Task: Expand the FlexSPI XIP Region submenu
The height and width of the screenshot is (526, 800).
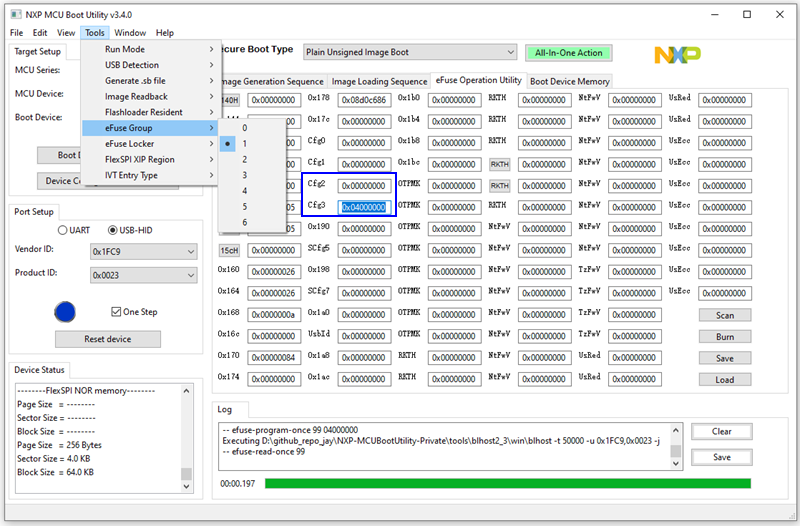Action: [152, 159]
